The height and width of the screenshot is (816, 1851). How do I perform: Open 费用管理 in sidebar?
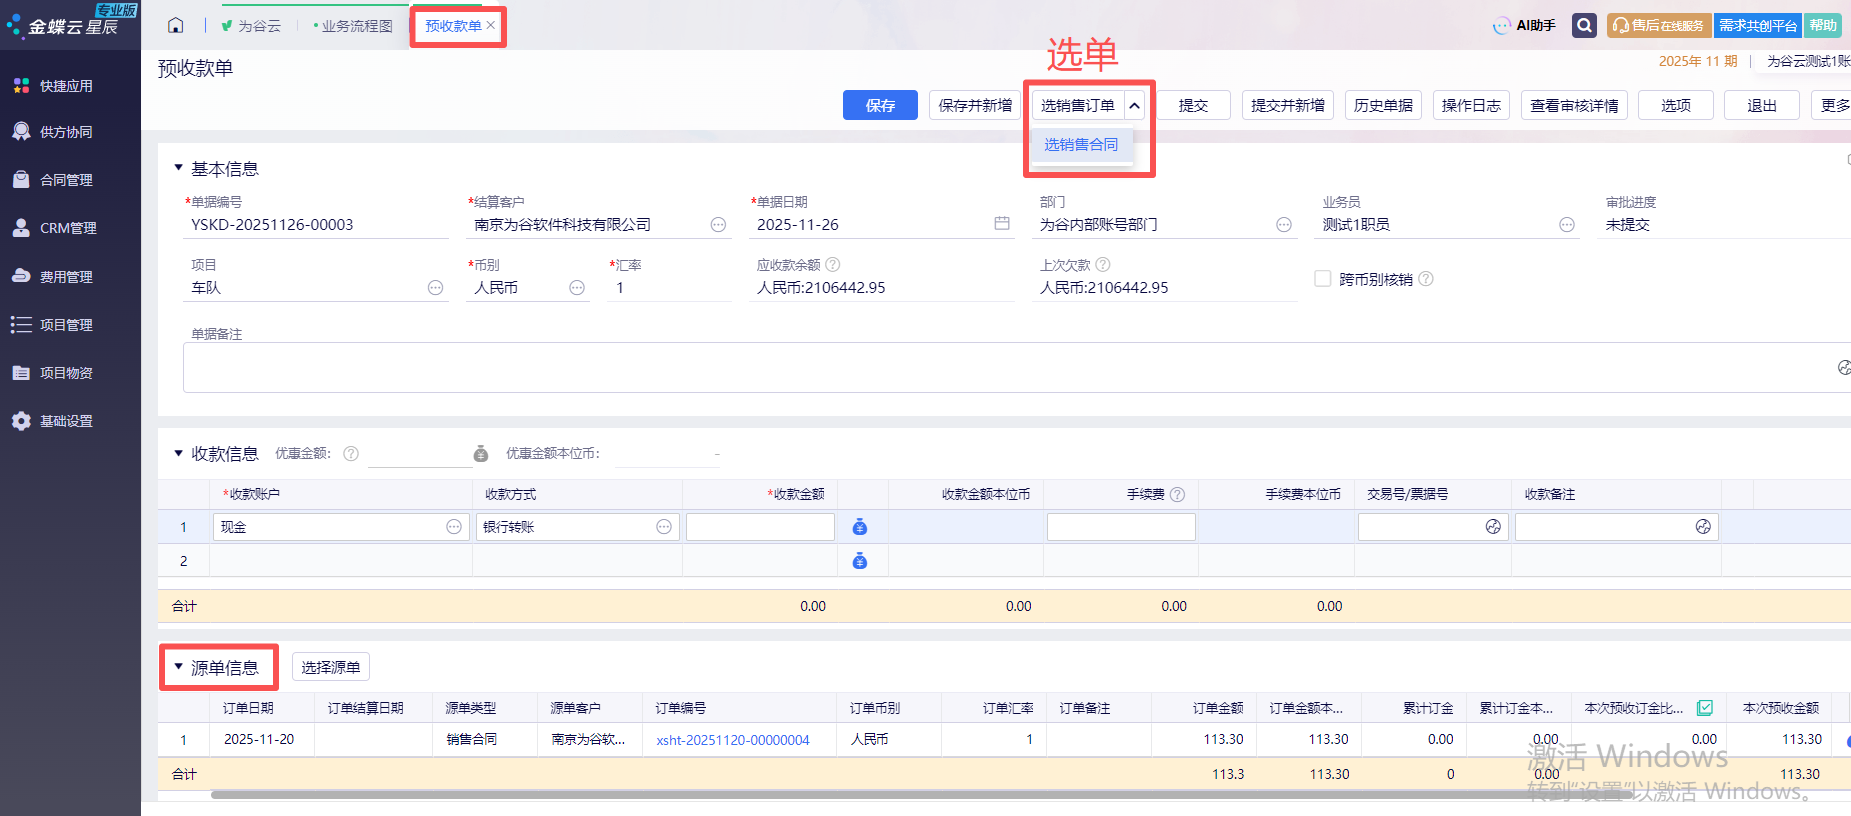point(66,277)
